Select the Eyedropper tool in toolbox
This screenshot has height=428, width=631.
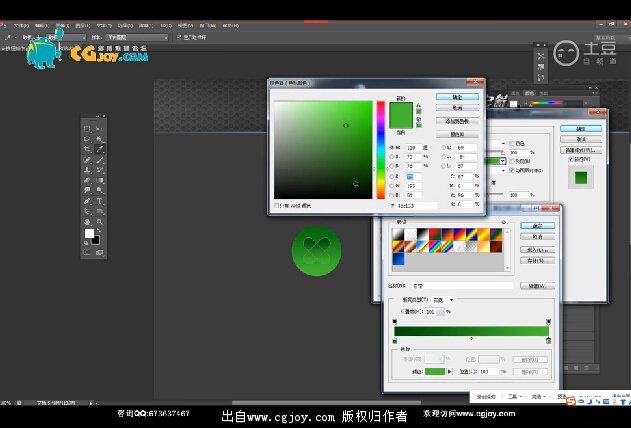tap(100, 150)
